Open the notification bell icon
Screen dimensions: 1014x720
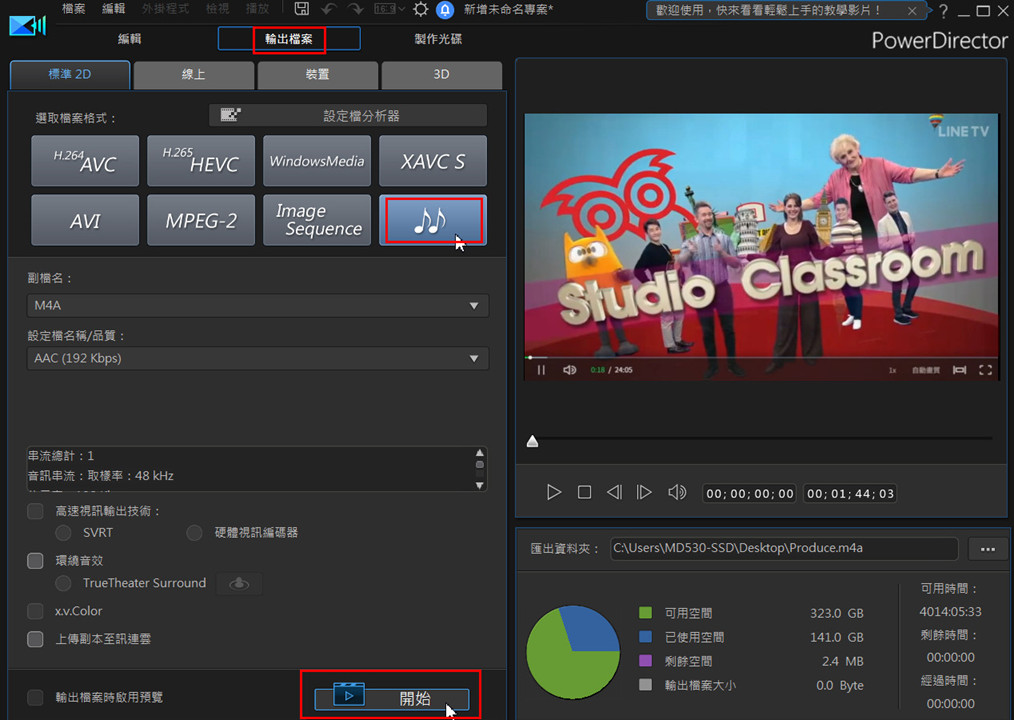[x=445, y=10]
